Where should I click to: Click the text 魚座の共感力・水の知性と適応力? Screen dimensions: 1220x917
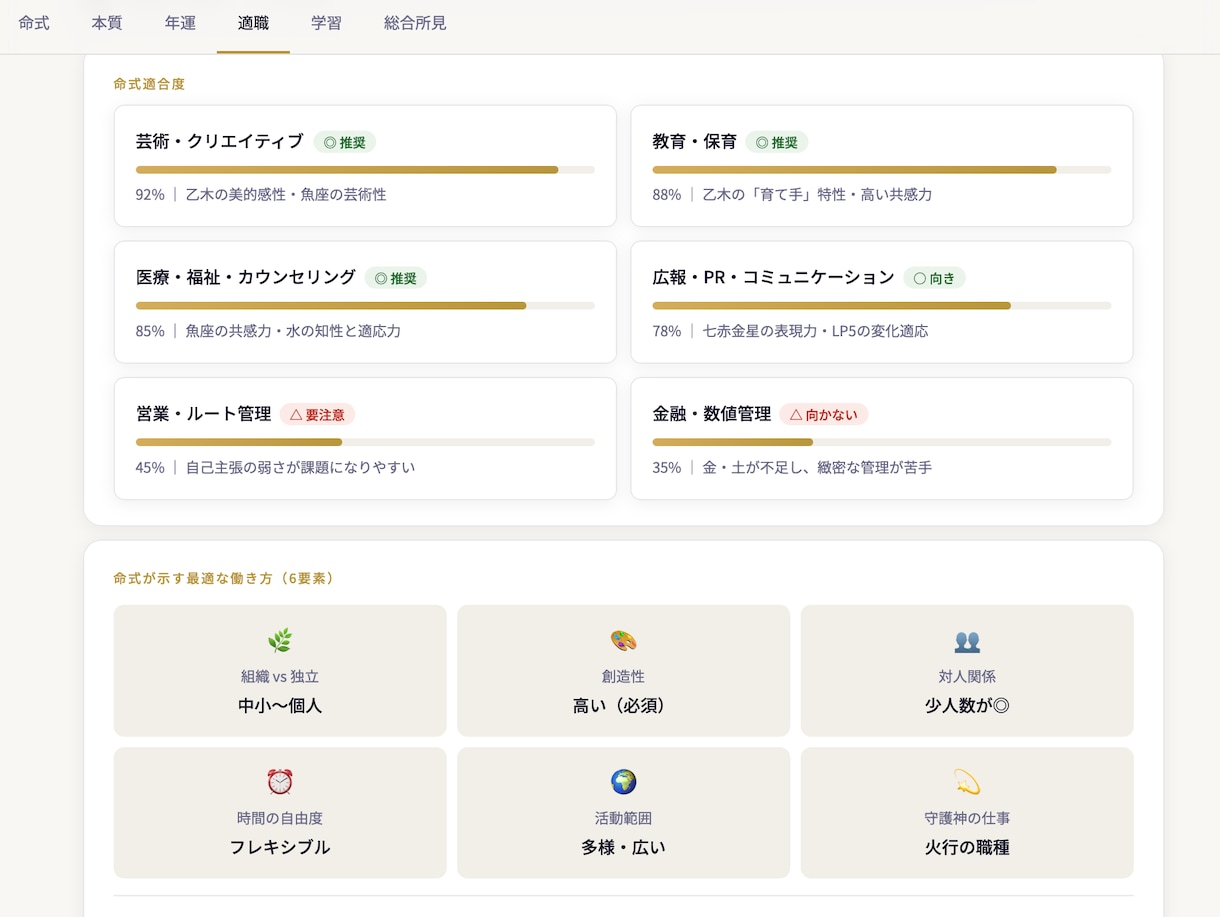click(x=293, y=331)
